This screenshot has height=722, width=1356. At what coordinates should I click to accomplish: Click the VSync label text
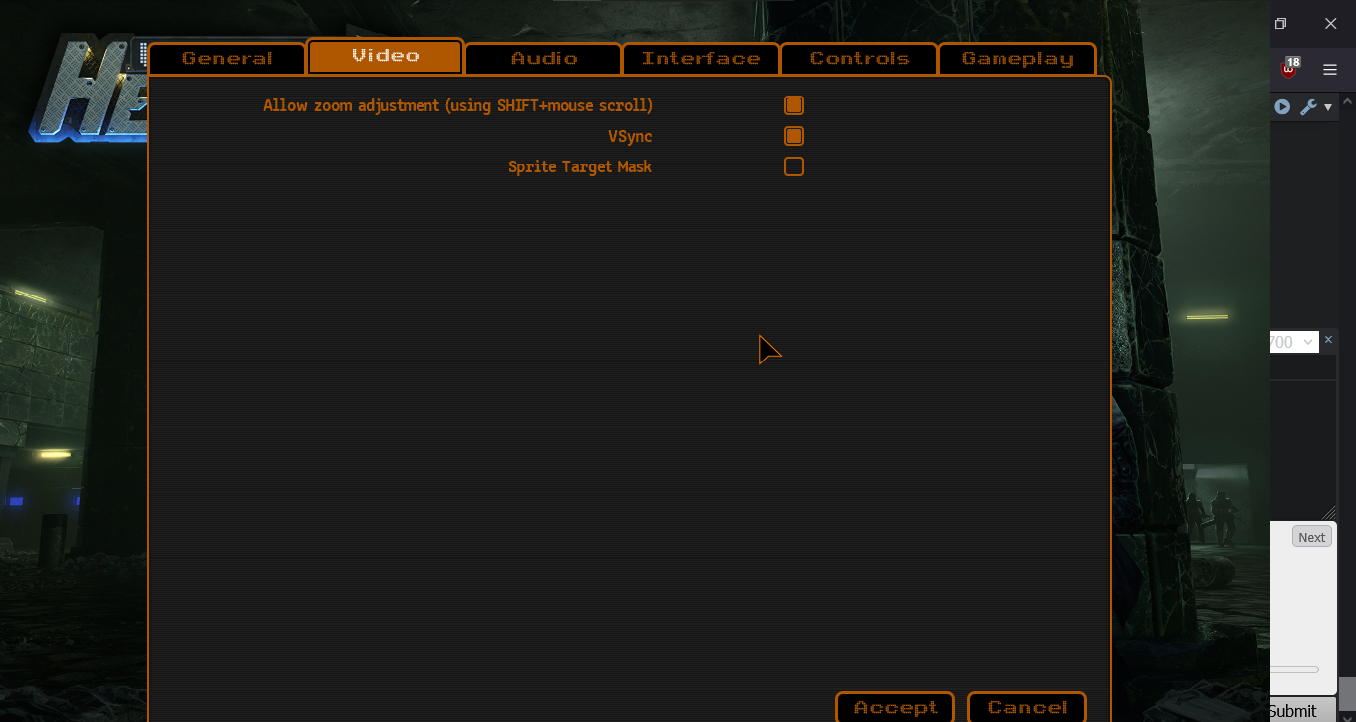click(x=630, y=136)
